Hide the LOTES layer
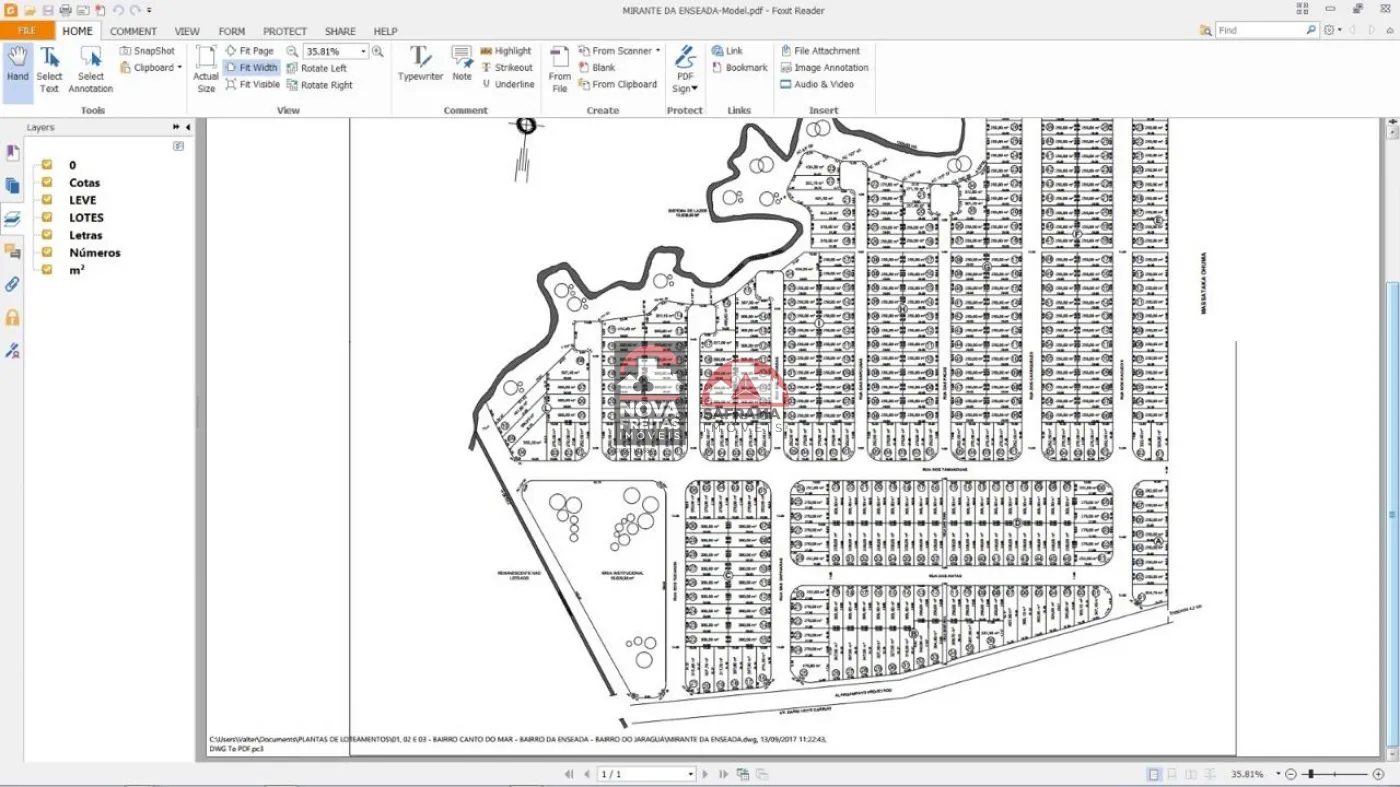1400x787 pixels. [47, 217]
